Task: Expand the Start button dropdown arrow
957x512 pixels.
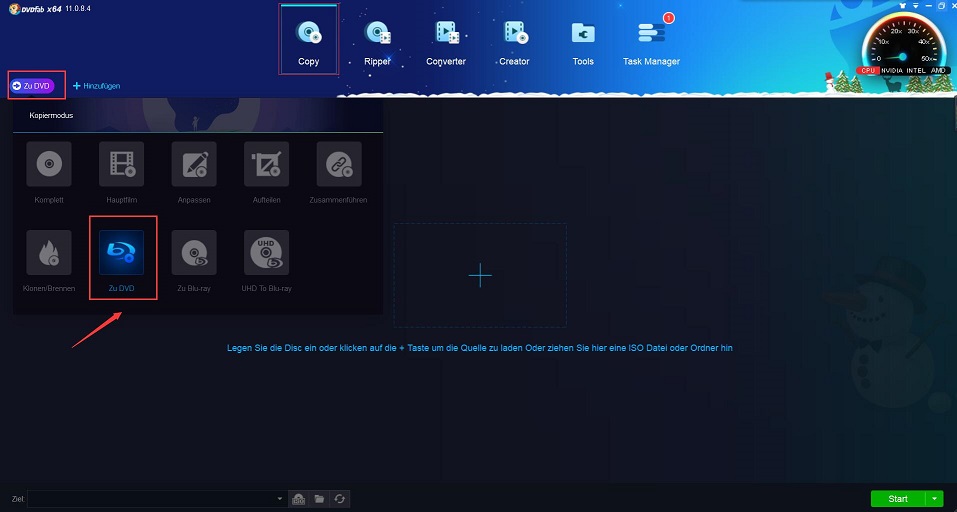Action: click(936, 499)
